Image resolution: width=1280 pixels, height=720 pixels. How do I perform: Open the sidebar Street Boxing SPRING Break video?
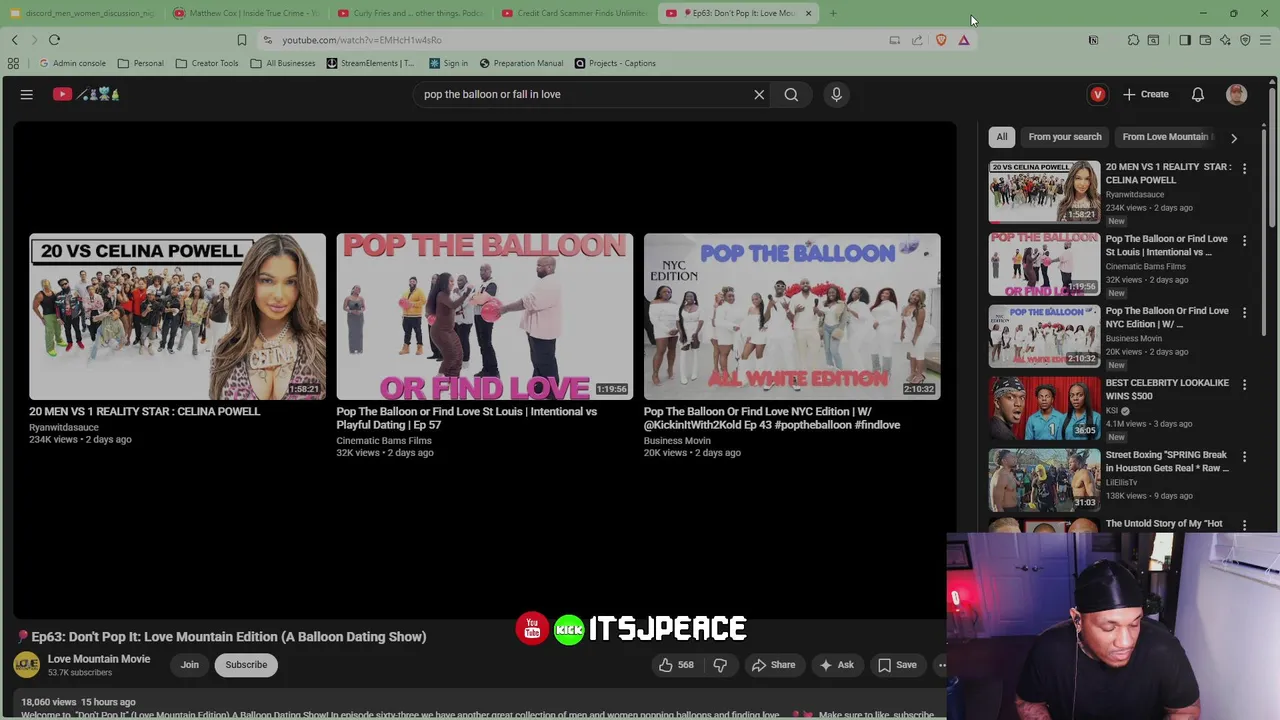pos(1044,480)
